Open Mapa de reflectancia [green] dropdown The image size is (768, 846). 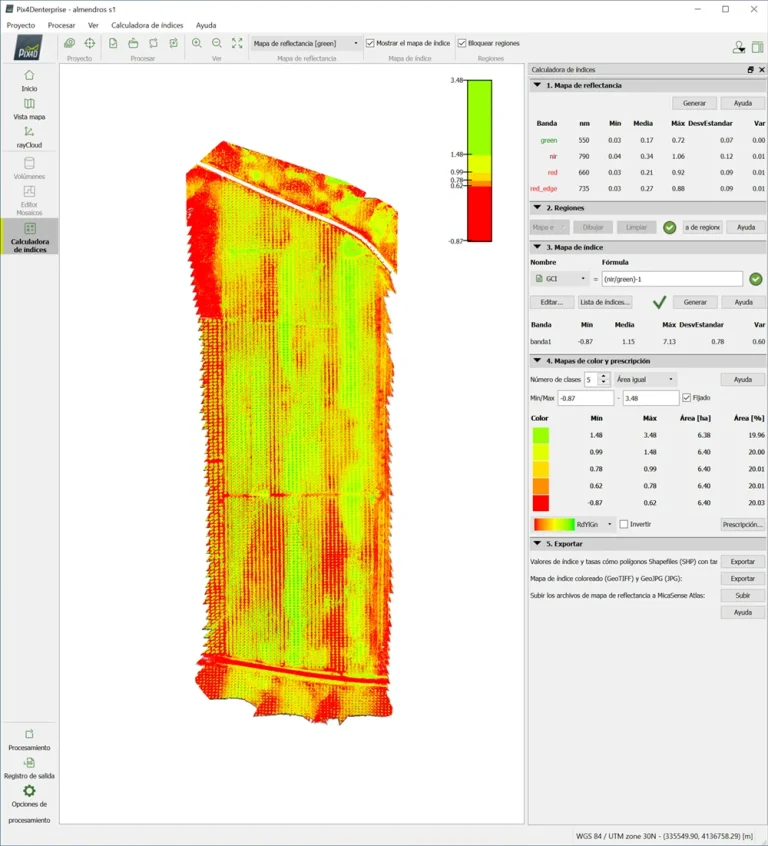pos(306,43)
